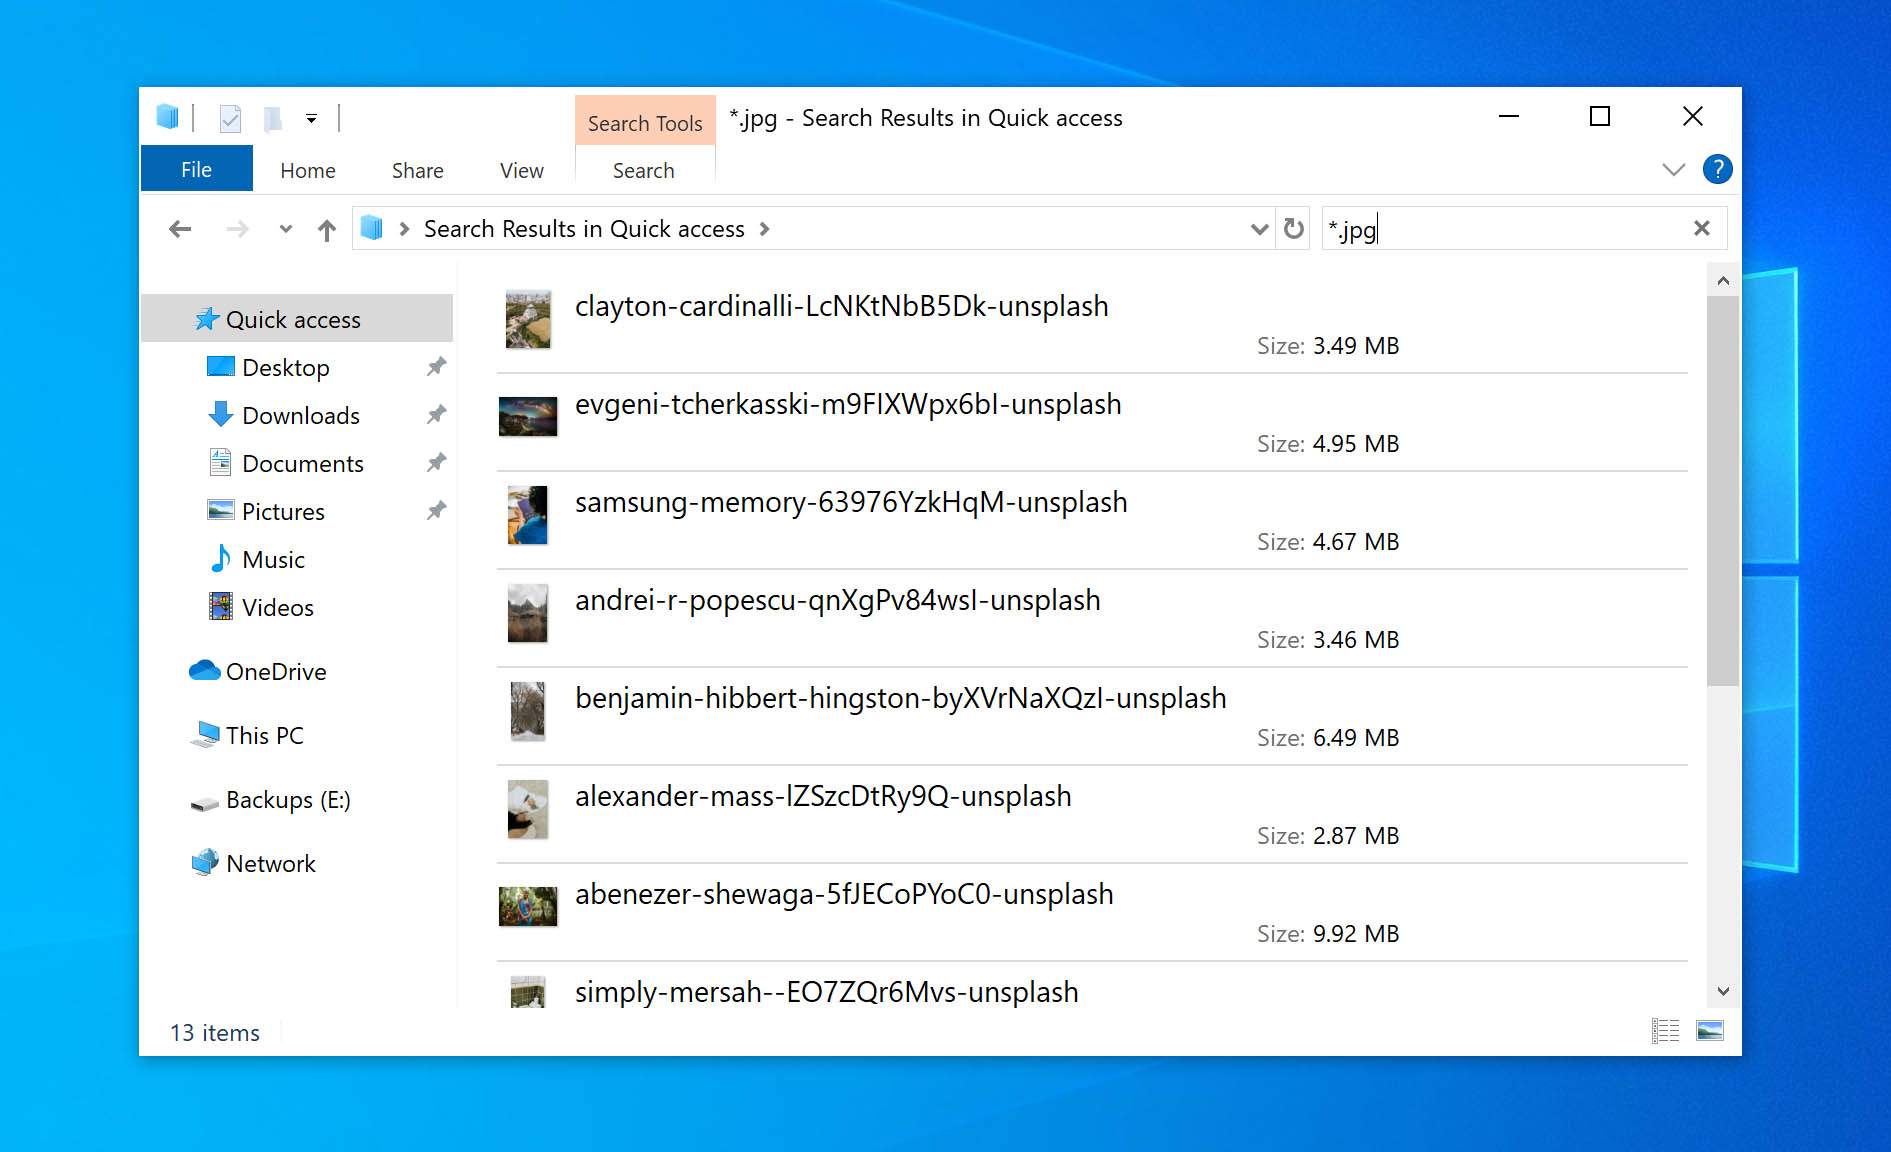The height and width of the screenshot is (1152, 1891).
Task: Click the vertical scrollbar thumb
Action: (x=1723, y=491)
